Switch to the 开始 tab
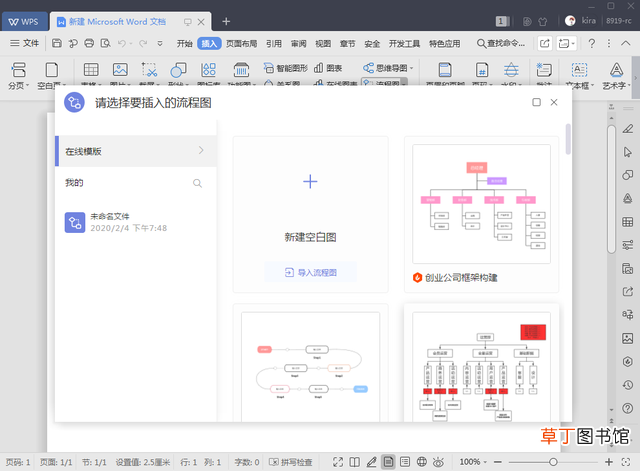The height and width of the screenshot is (471, 640). tap(184, 43)
